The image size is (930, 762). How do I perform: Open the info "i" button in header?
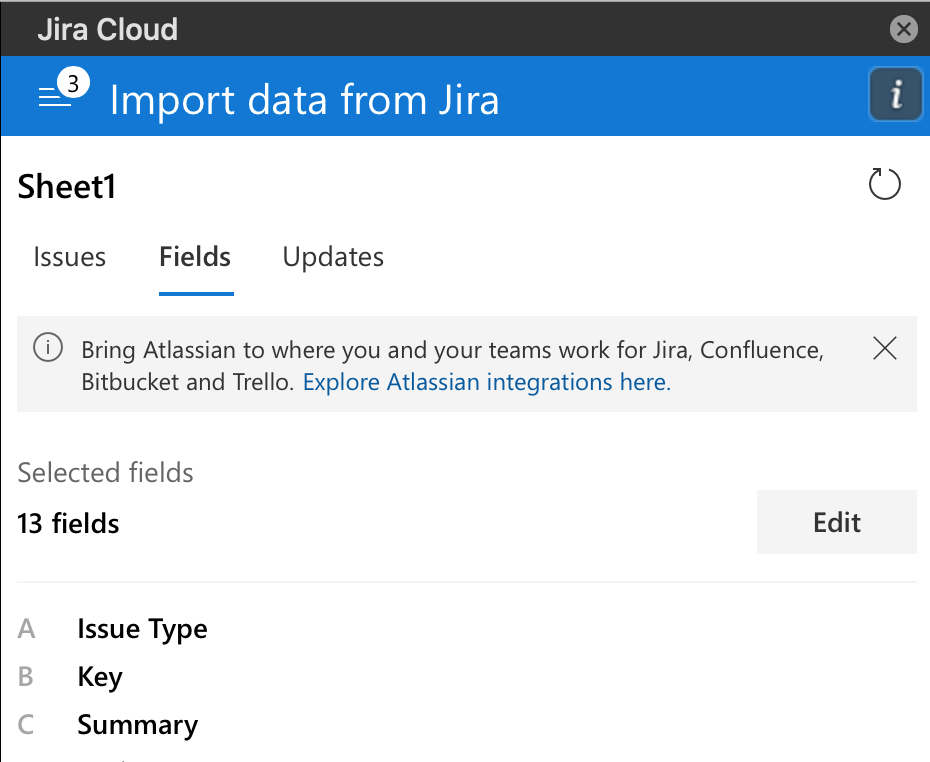[x=895, y=95]
